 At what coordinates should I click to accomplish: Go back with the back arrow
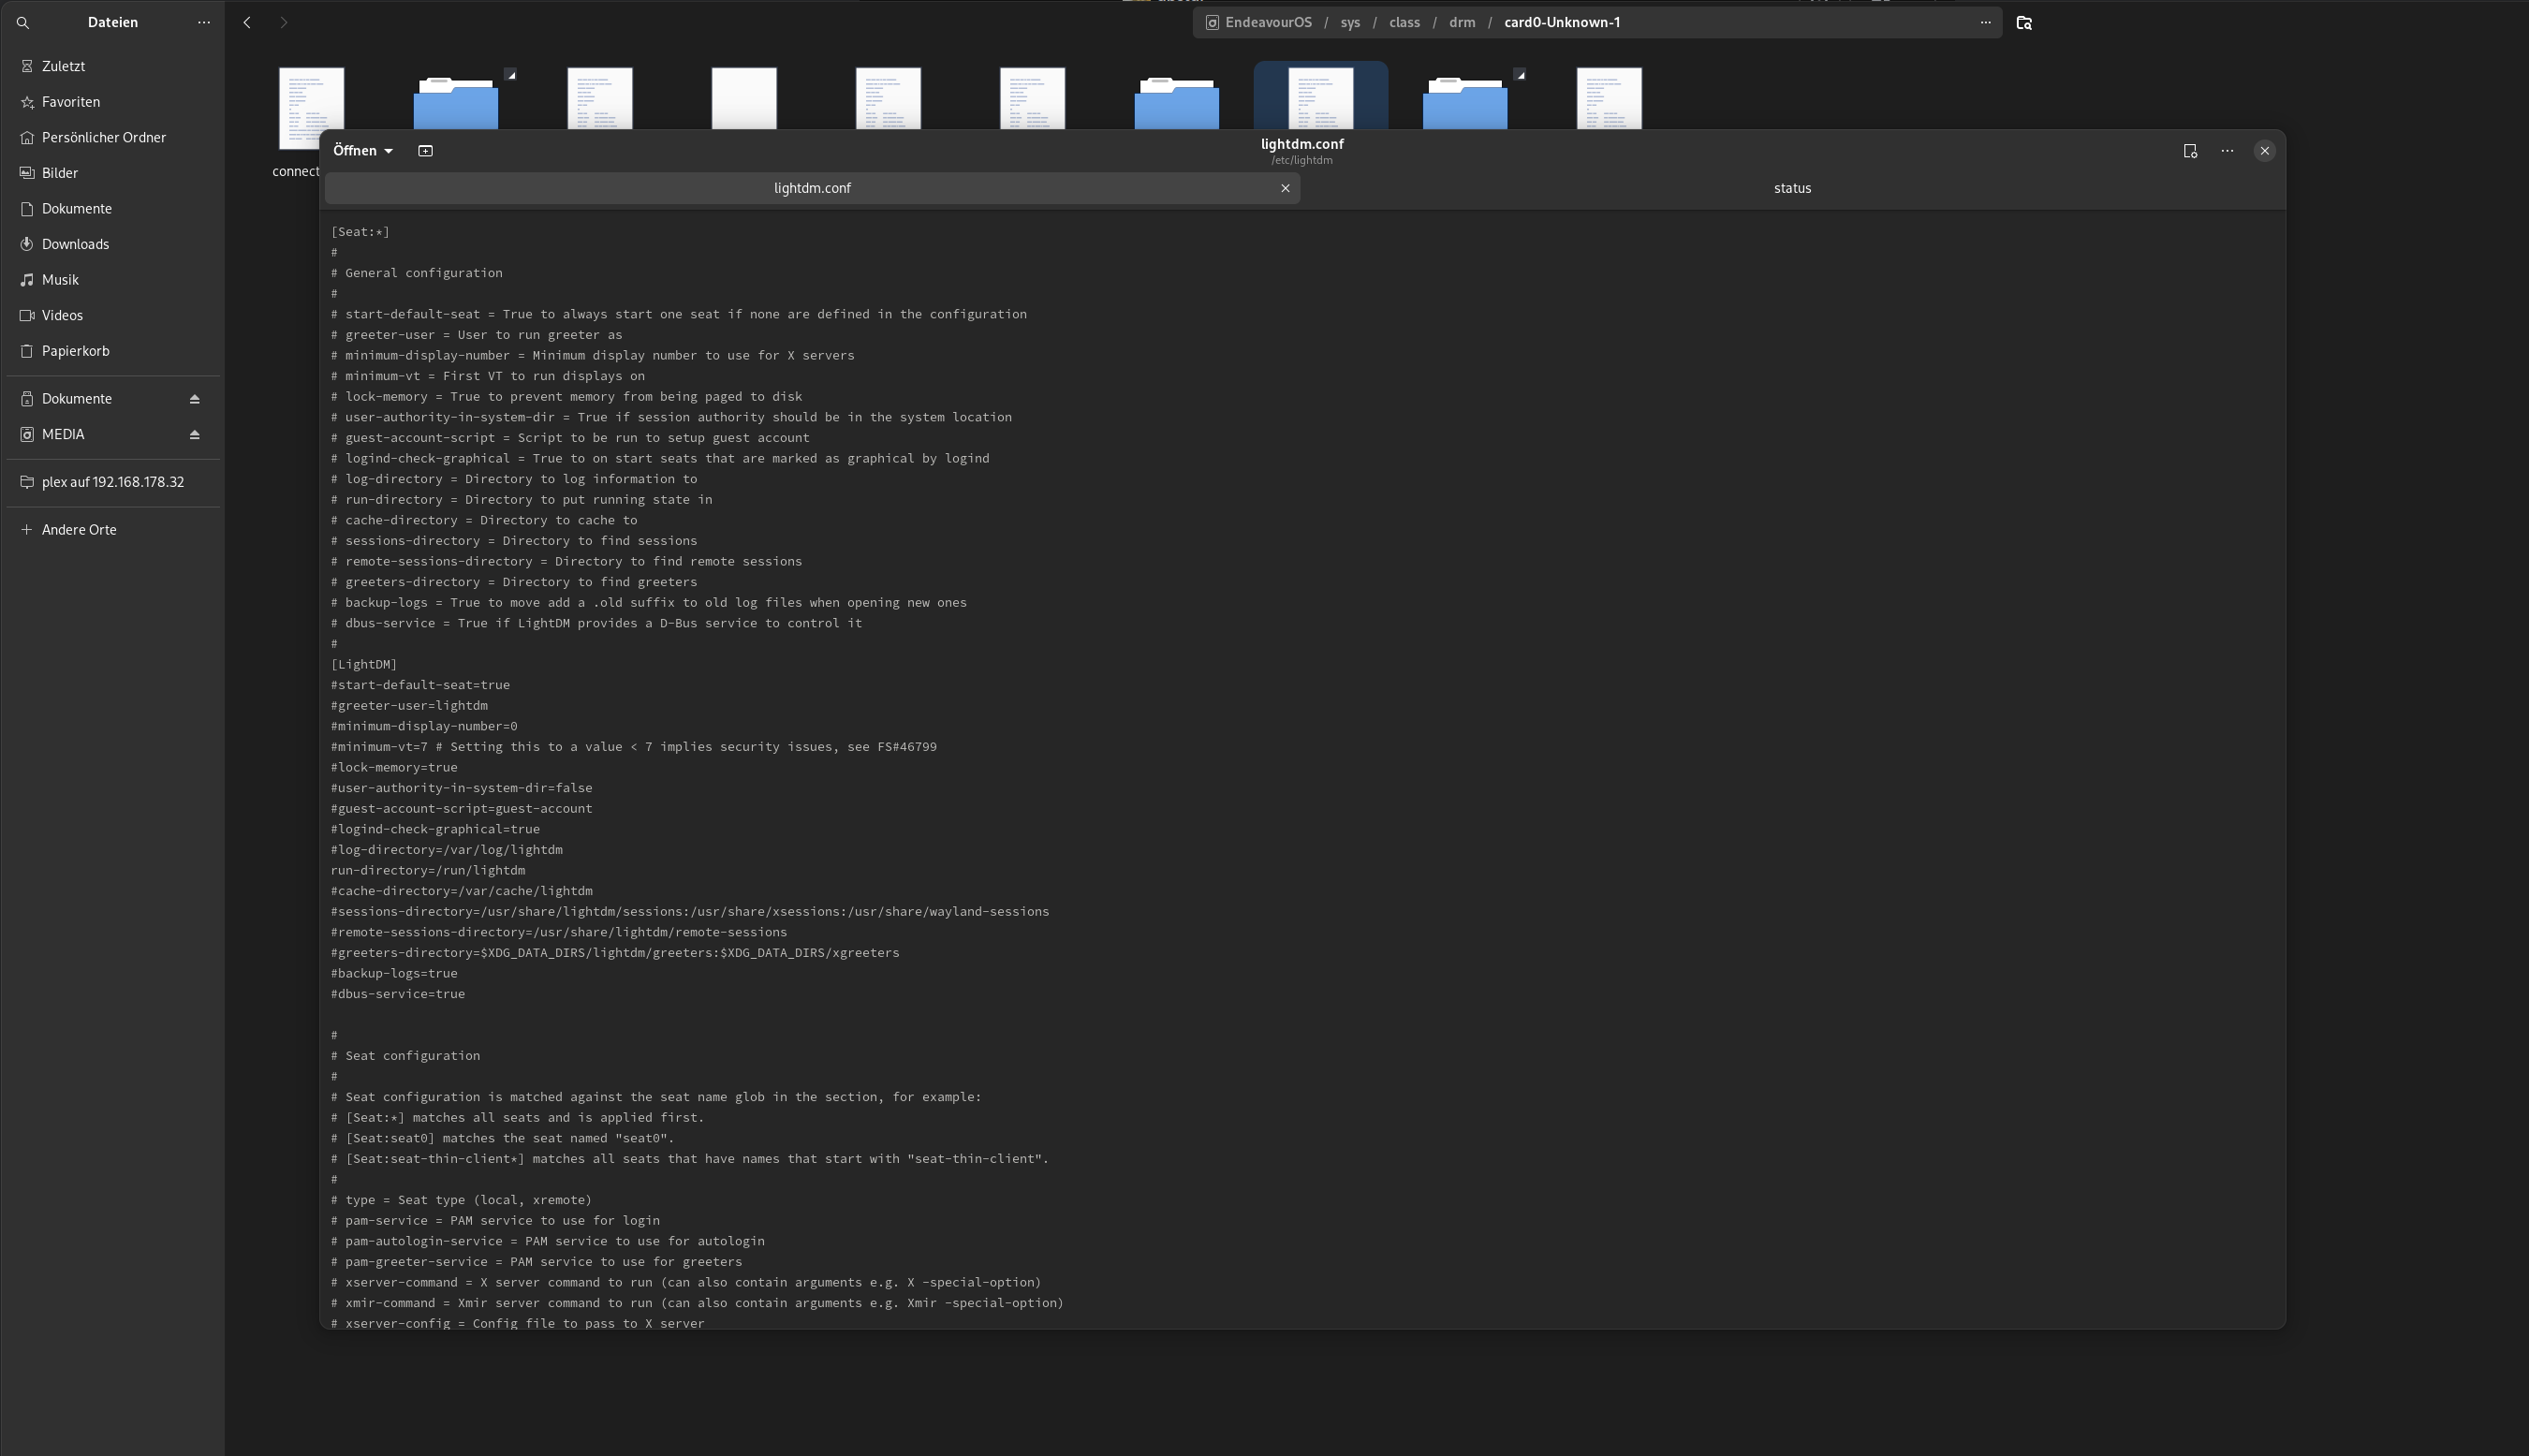(247, 22)
